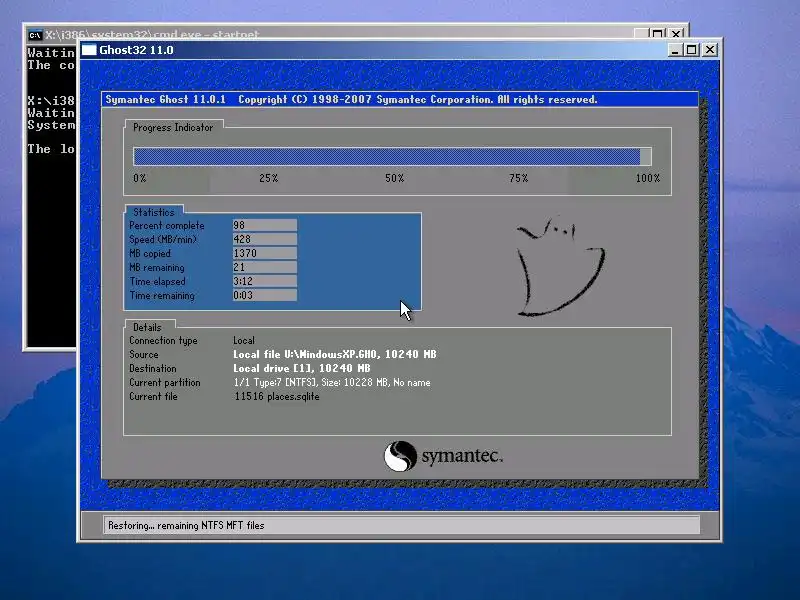This screenshot has height=600, width=800.
Task: Click the Percent complete label
Action: pyautogui.click(x=166, y=226)
